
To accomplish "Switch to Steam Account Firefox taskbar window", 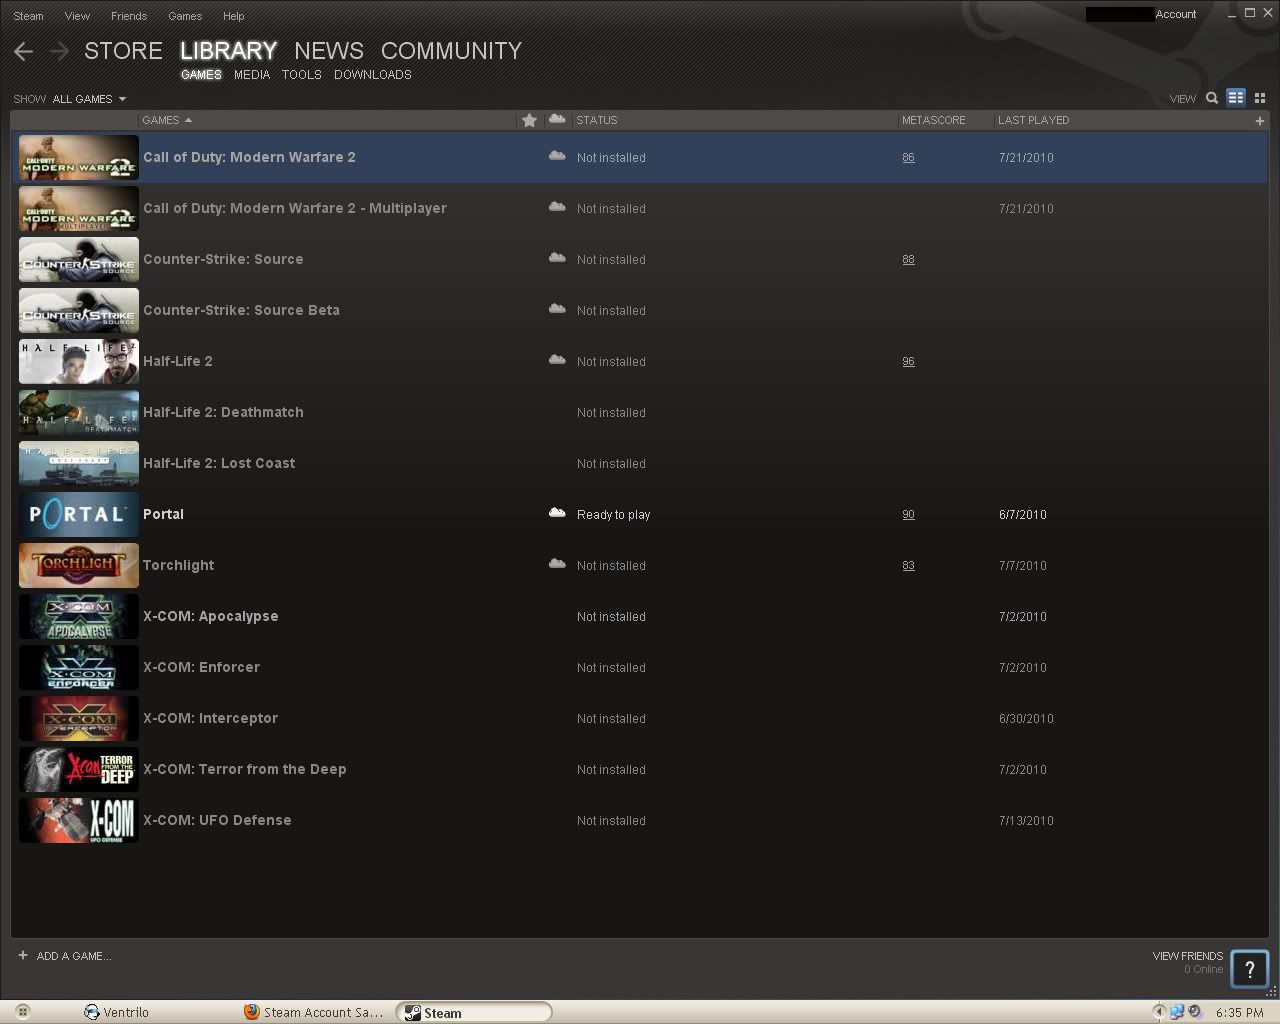I will (x=314, y=1012).
